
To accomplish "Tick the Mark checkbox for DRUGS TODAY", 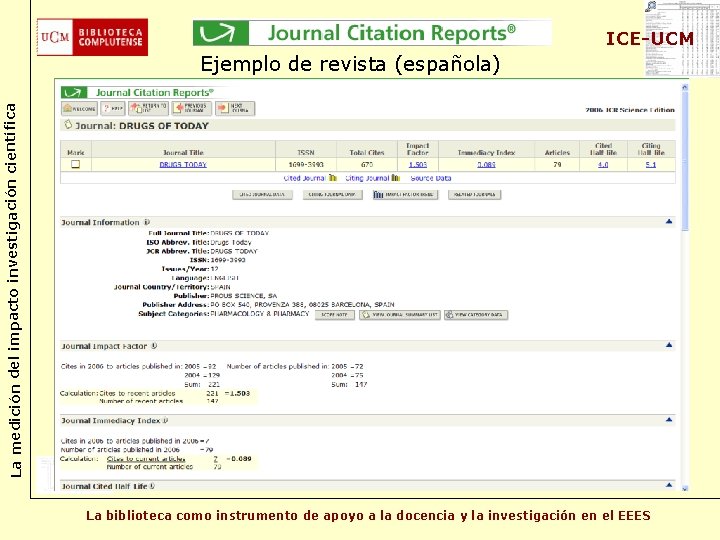I will point(75,164).
